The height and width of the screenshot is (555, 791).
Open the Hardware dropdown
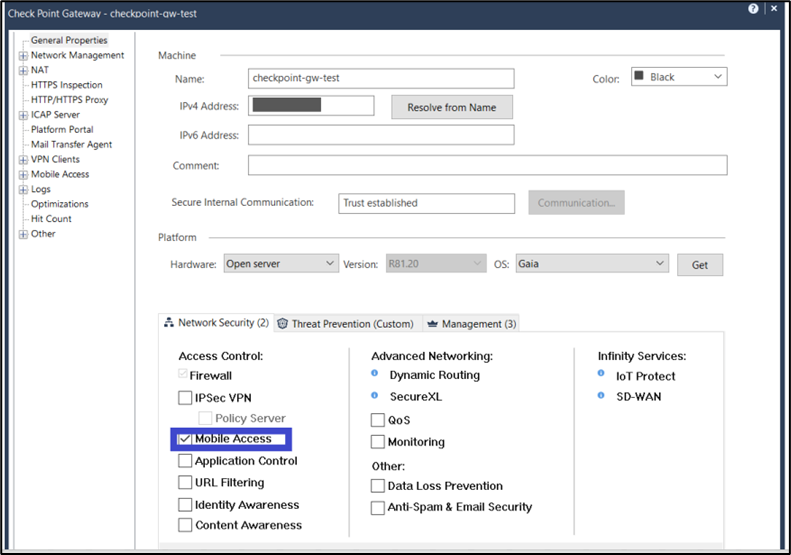(x=281, y=264)
